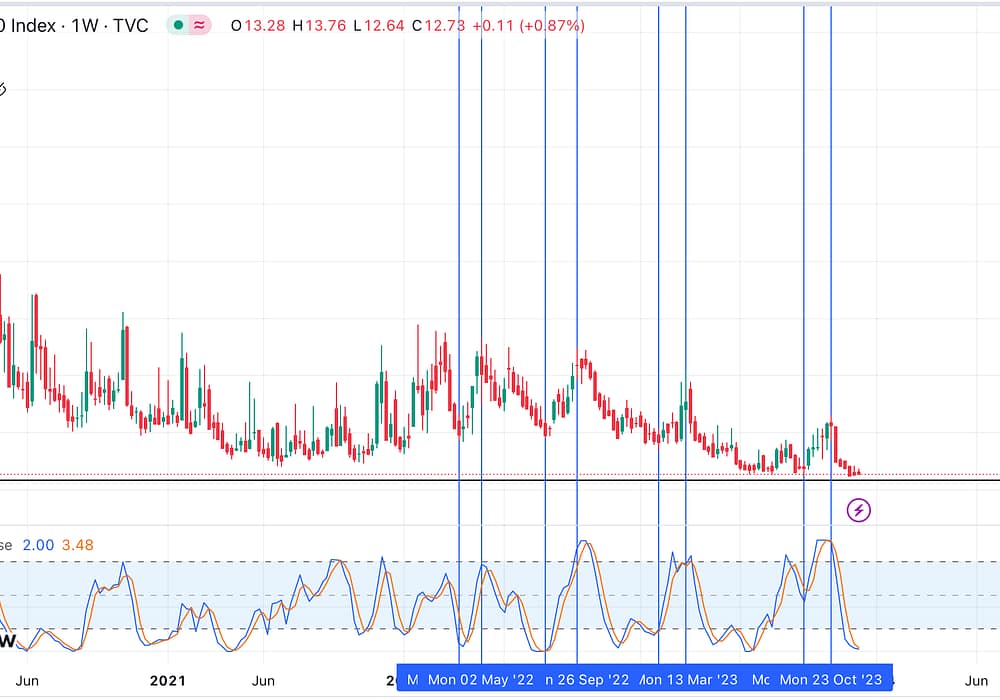
Task: Click the TradingView logo at bottom left
Action: pos(7,638)
